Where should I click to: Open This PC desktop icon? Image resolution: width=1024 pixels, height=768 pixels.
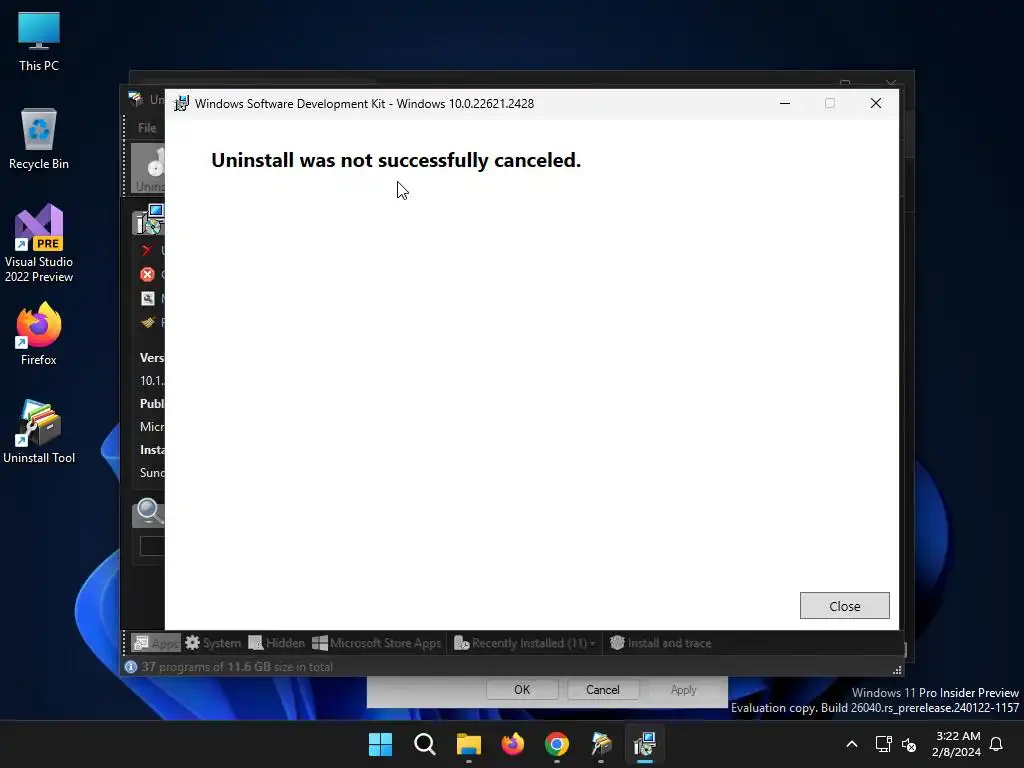tap(39, 41)
